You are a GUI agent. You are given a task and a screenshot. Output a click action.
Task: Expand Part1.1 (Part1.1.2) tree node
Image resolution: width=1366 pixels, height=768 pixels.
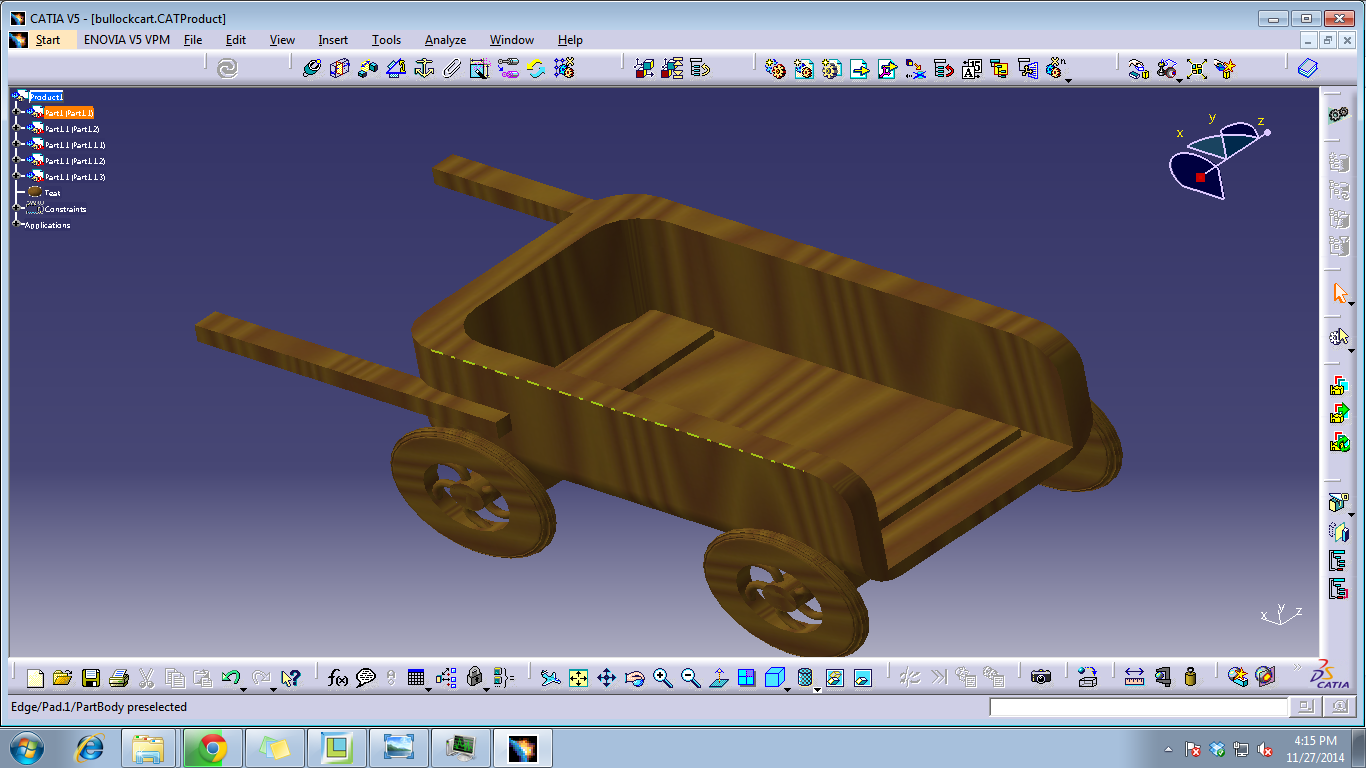click(x=16, y=161)
